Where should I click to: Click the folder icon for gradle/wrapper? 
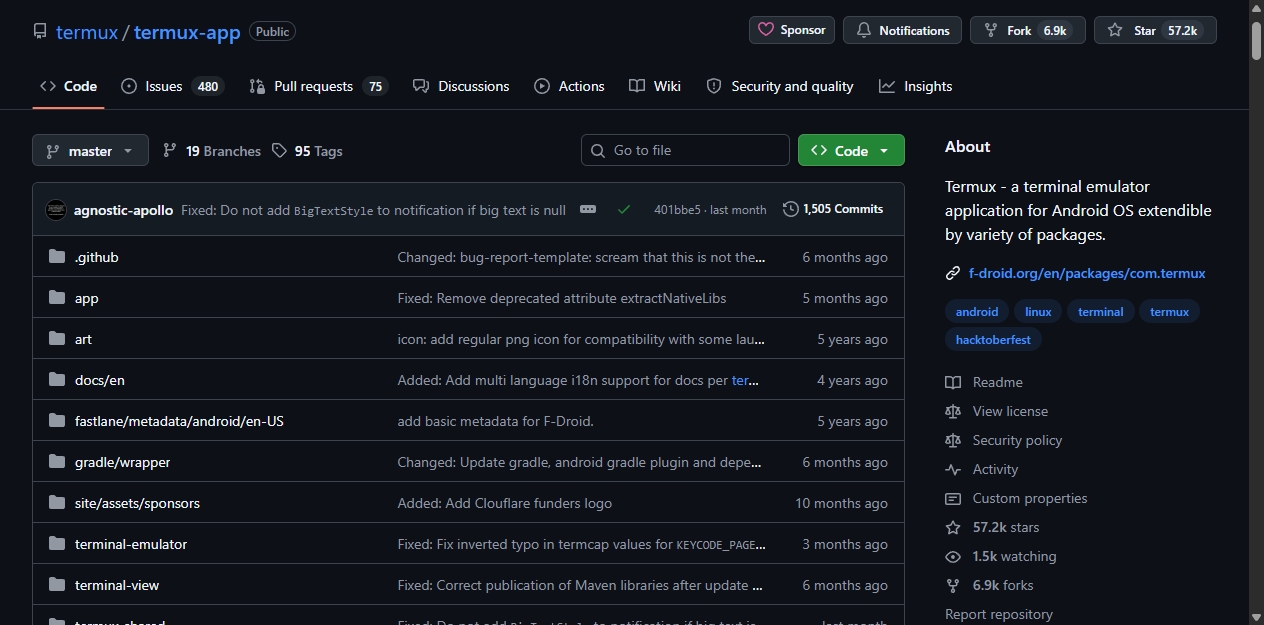point(57,462)
